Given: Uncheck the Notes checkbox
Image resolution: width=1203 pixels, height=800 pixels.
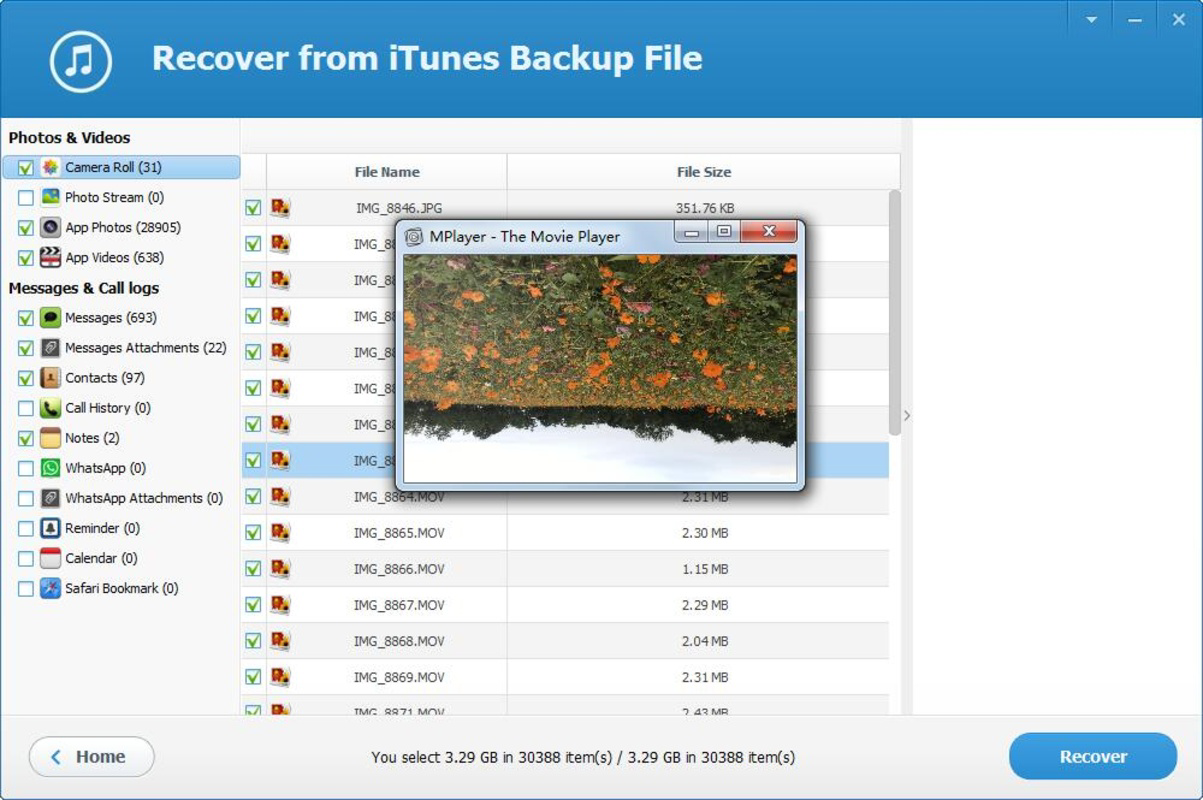Looking at the screenshot, I should (26, 438).
